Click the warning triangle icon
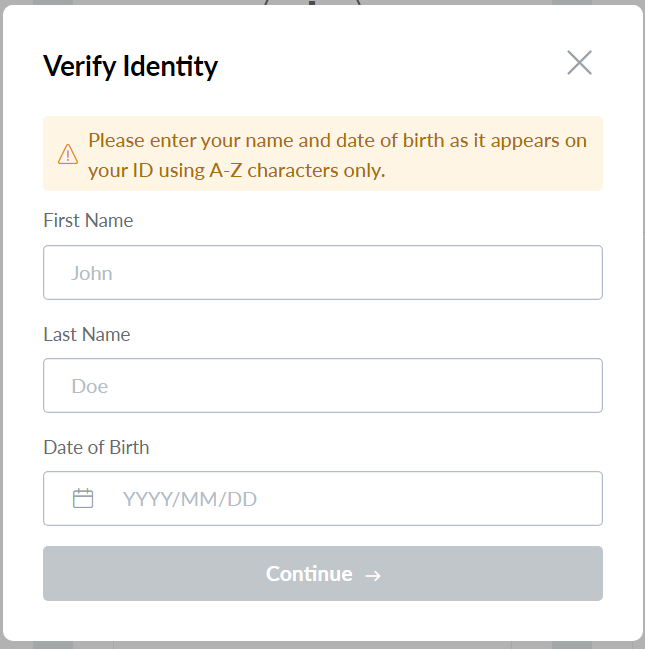645x649 pixels. tap(68, 154)
